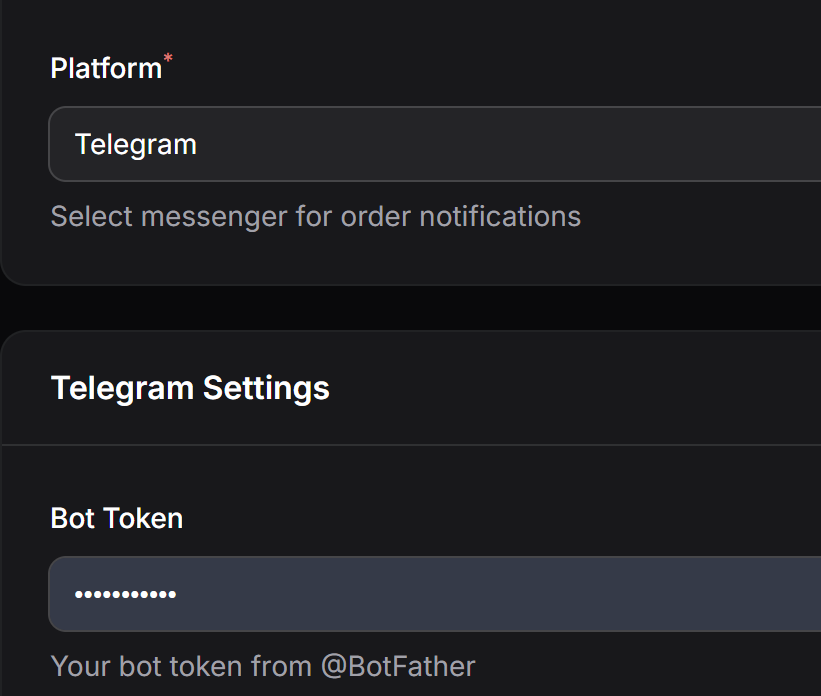The width and height of the screenshot is (821, 696).
Task: Open the Platform dropdown showing Telegram
Action: (x=434, y=144)
